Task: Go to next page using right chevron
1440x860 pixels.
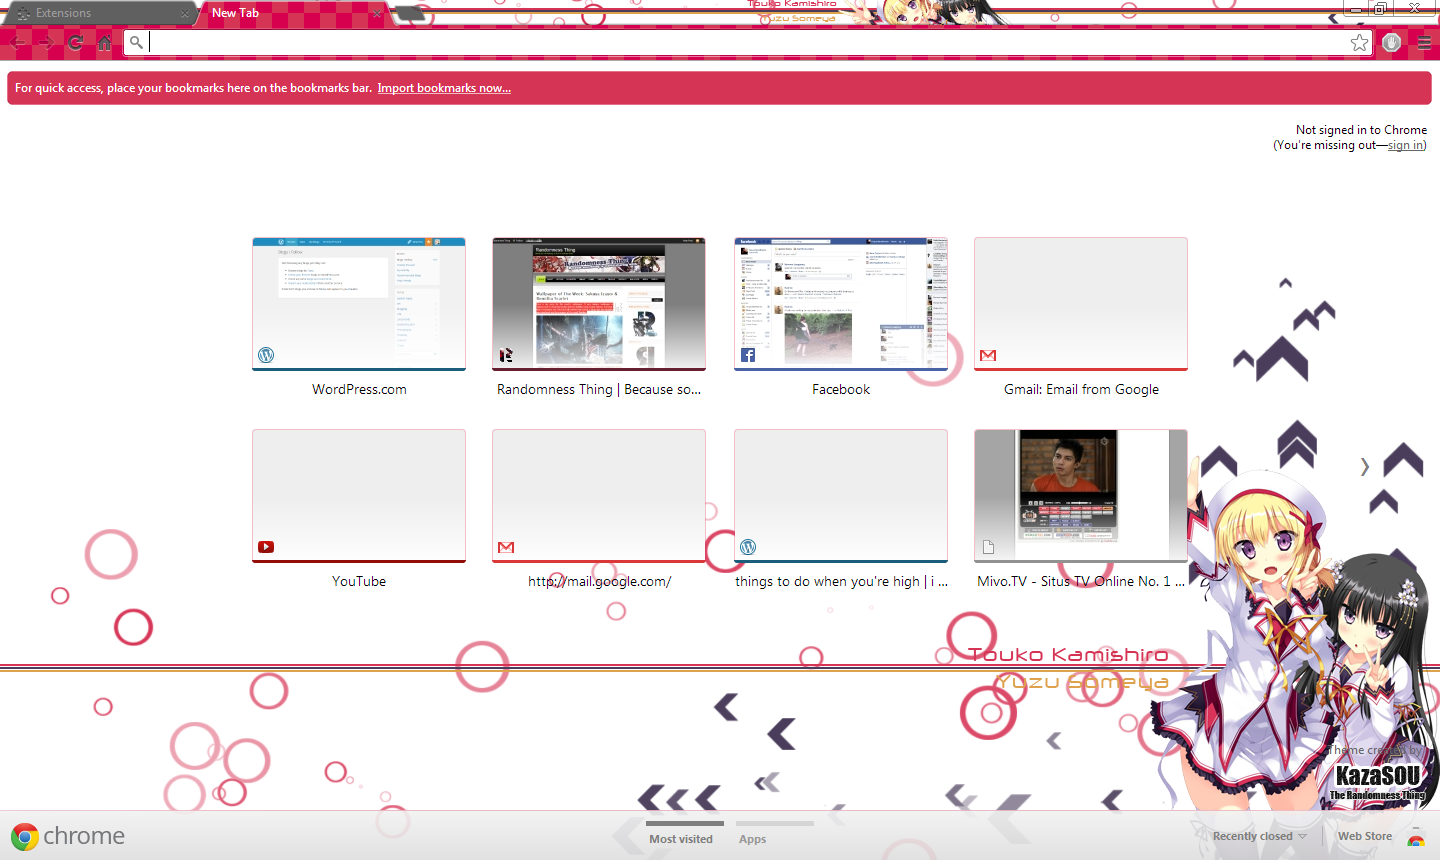Action: (x=1364, y=467)
